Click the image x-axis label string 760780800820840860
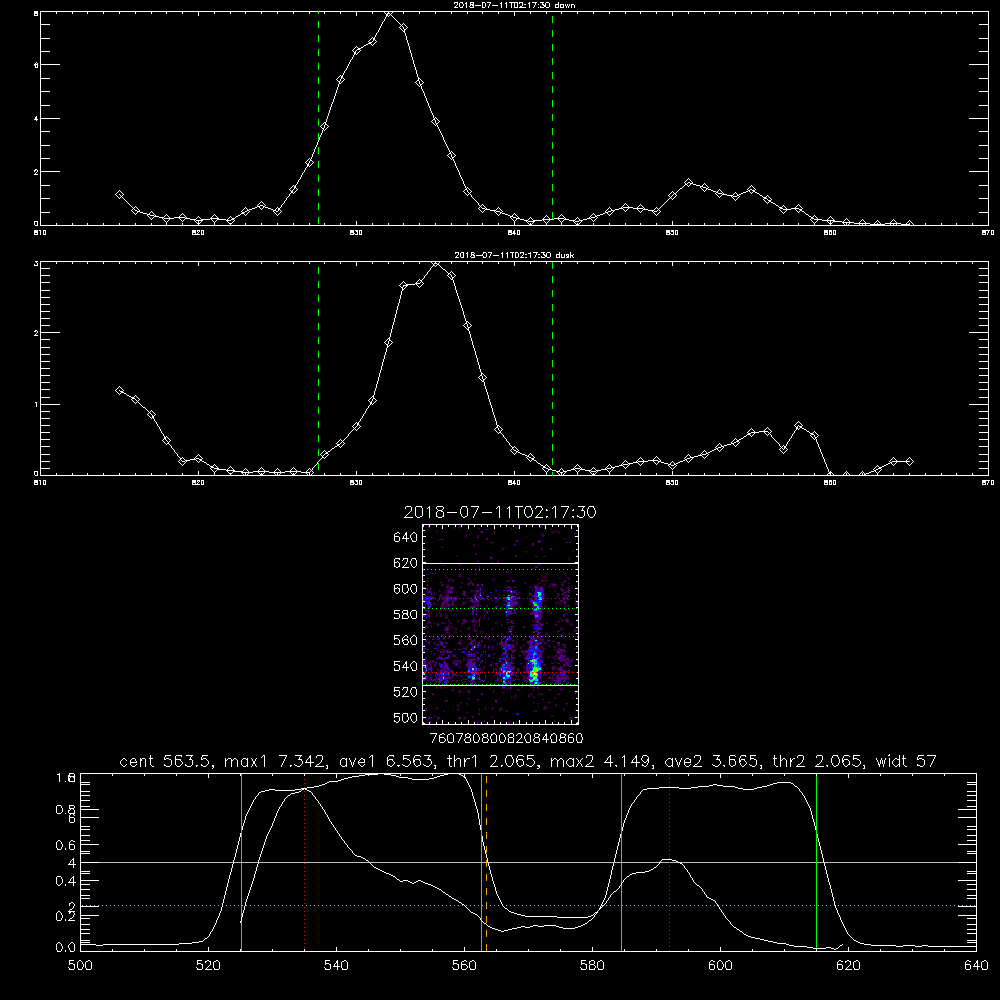 (x=506, y=739)
